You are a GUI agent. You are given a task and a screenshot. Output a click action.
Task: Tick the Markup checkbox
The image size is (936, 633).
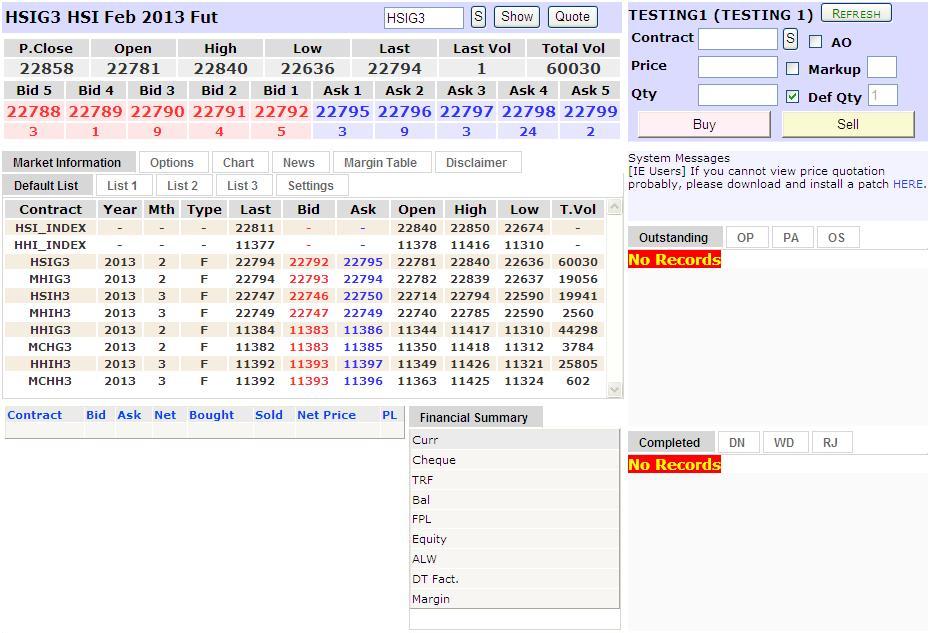(x=793, y=69)
